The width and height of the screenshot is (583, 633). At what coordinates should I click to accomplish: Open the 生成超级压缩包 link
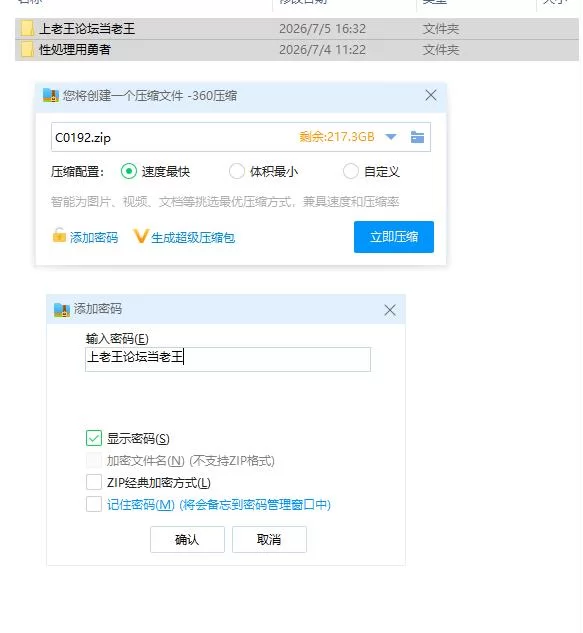193,238
